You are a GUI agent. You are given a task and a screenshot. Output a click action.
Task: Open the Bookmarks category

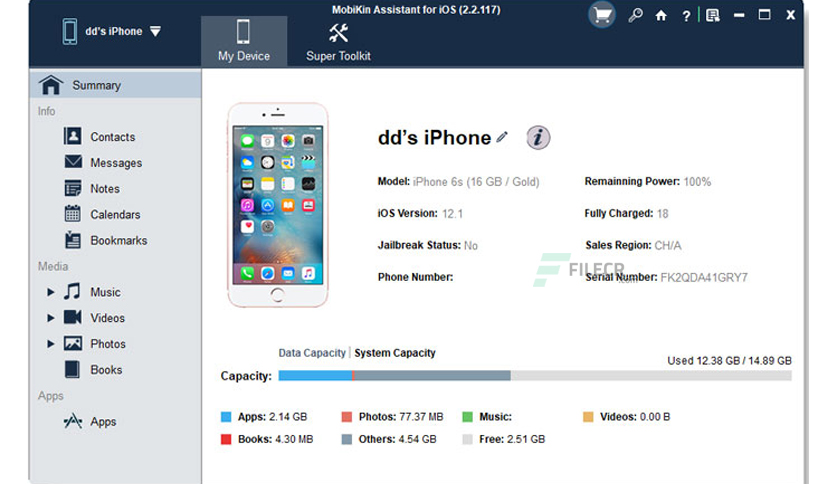point(119,240)
